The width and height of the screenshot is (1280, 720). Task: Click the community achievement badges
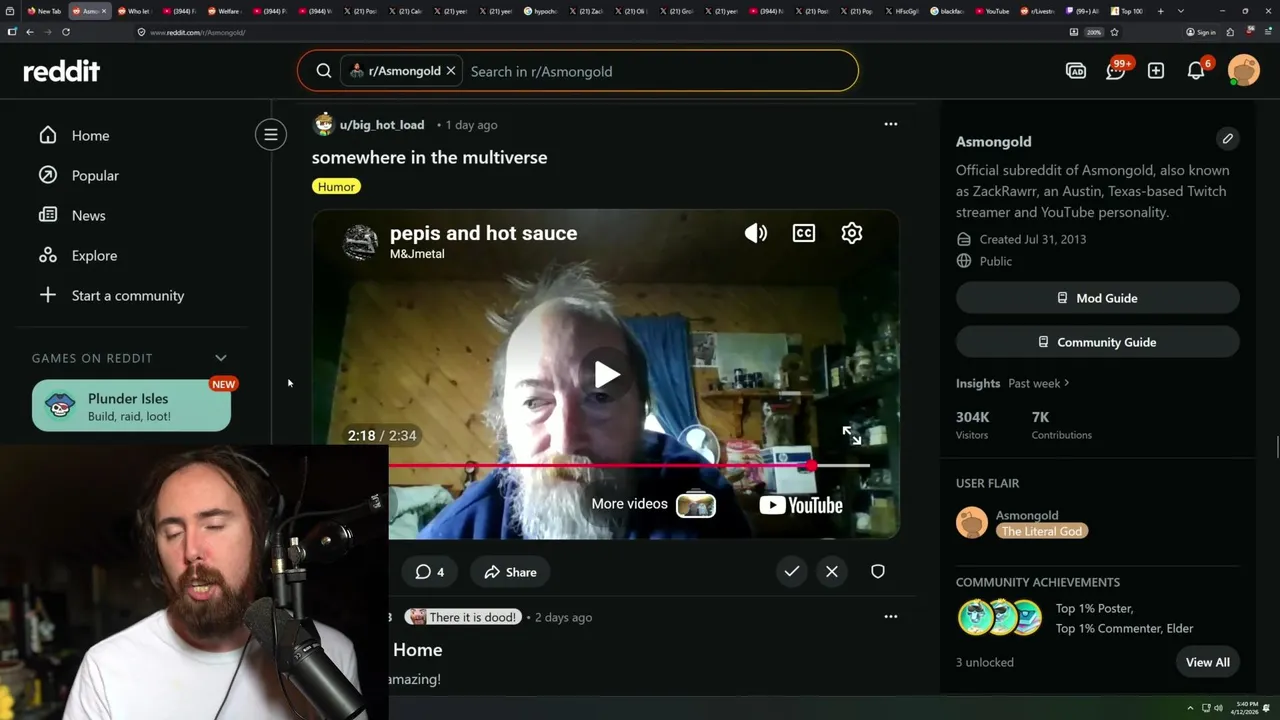(x=999, y=618)
